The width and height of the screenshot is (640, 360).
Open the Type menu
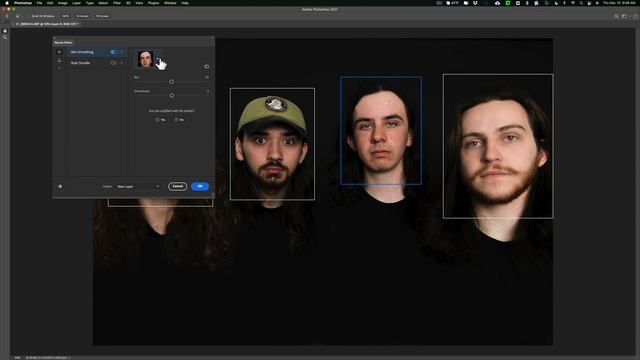click(90, 3)
